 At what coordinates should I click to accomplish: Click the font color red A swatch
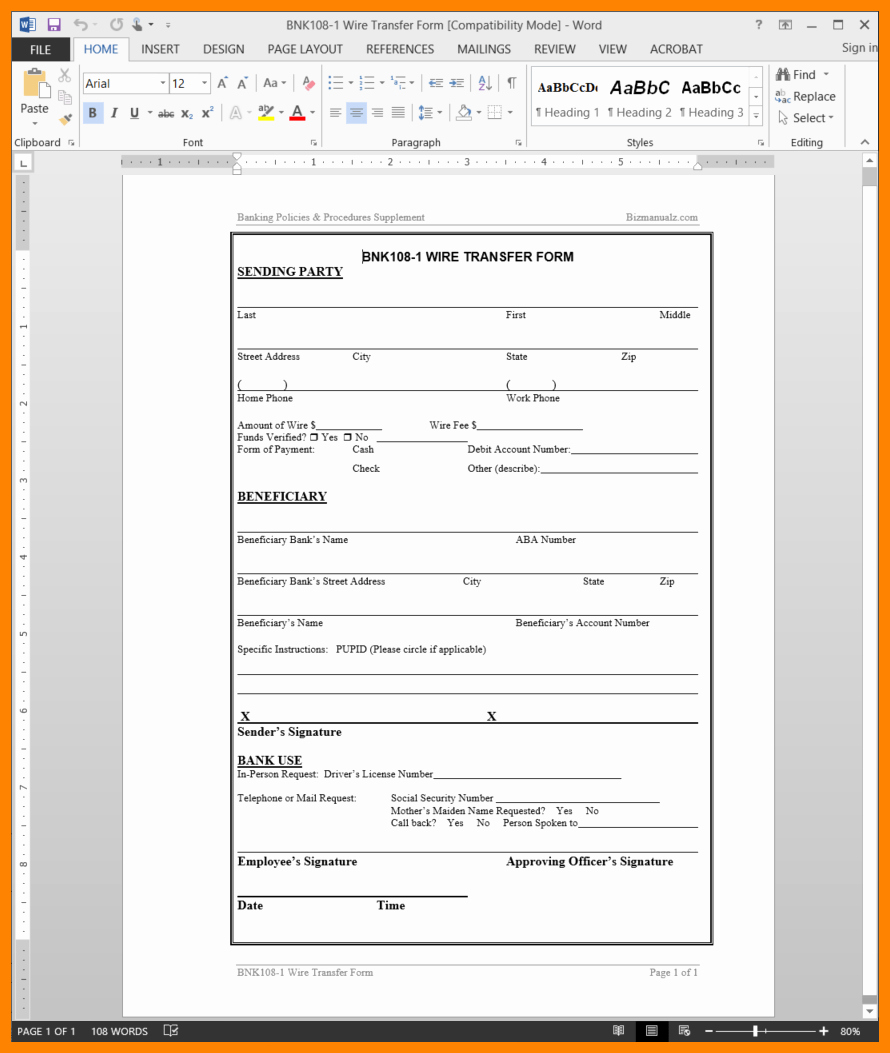[298, 113]
